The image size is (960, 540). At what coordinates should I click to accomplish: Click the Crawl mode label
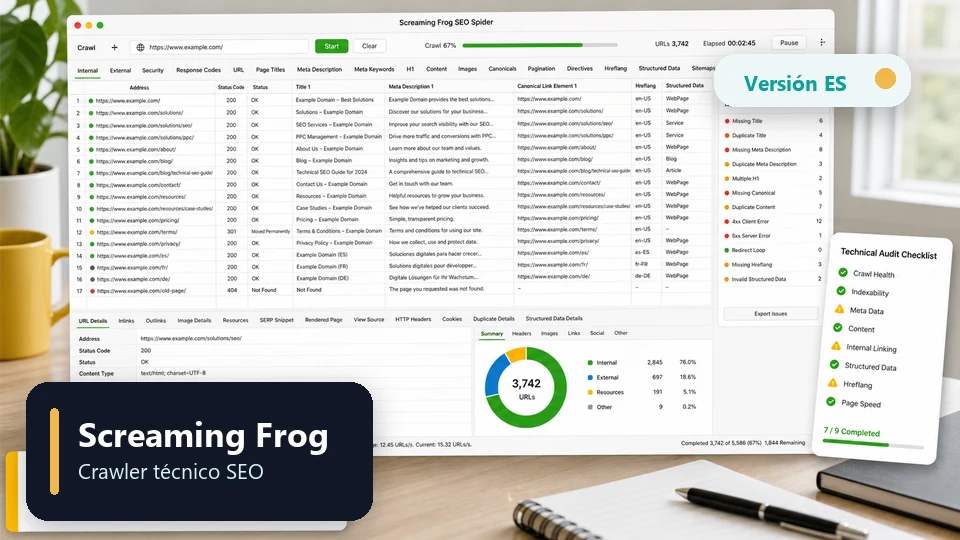(x=86, y=48)
